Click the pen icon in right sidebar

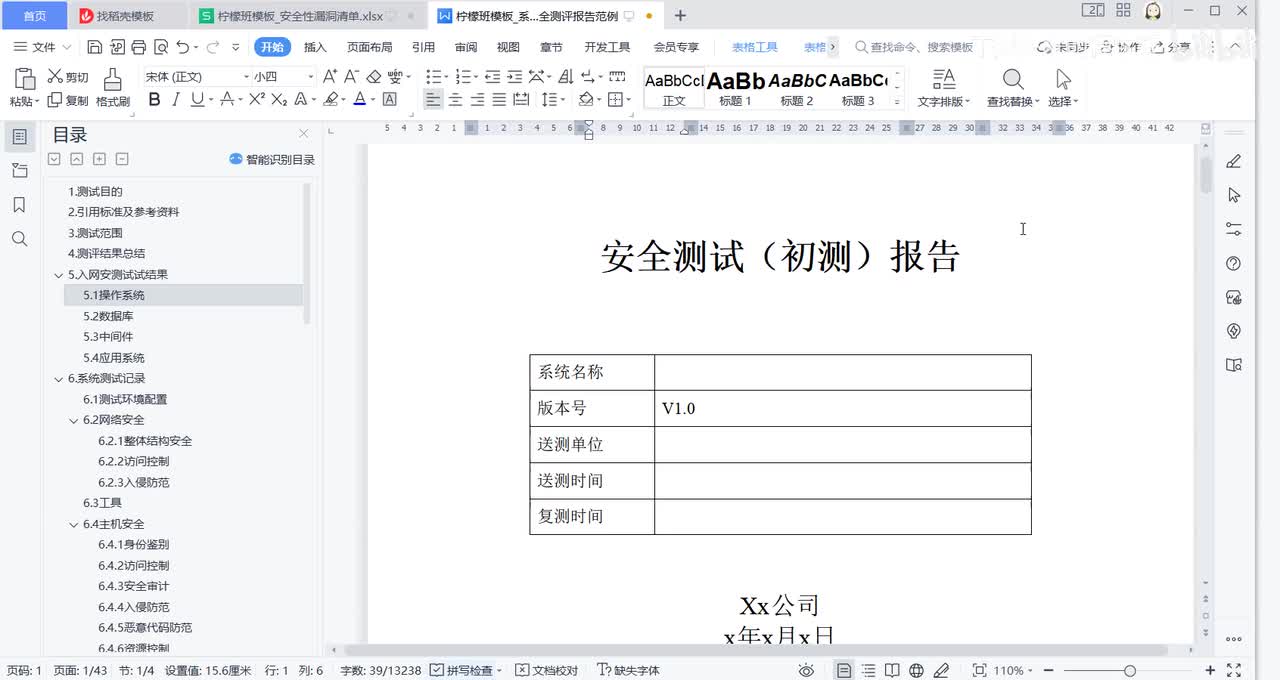tap(1234, 161)
